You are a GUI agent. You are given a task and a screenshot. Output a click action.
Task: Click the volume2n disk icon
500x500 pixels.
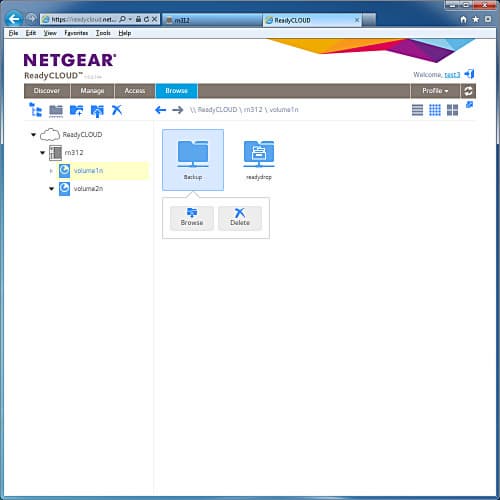point(64,189)
